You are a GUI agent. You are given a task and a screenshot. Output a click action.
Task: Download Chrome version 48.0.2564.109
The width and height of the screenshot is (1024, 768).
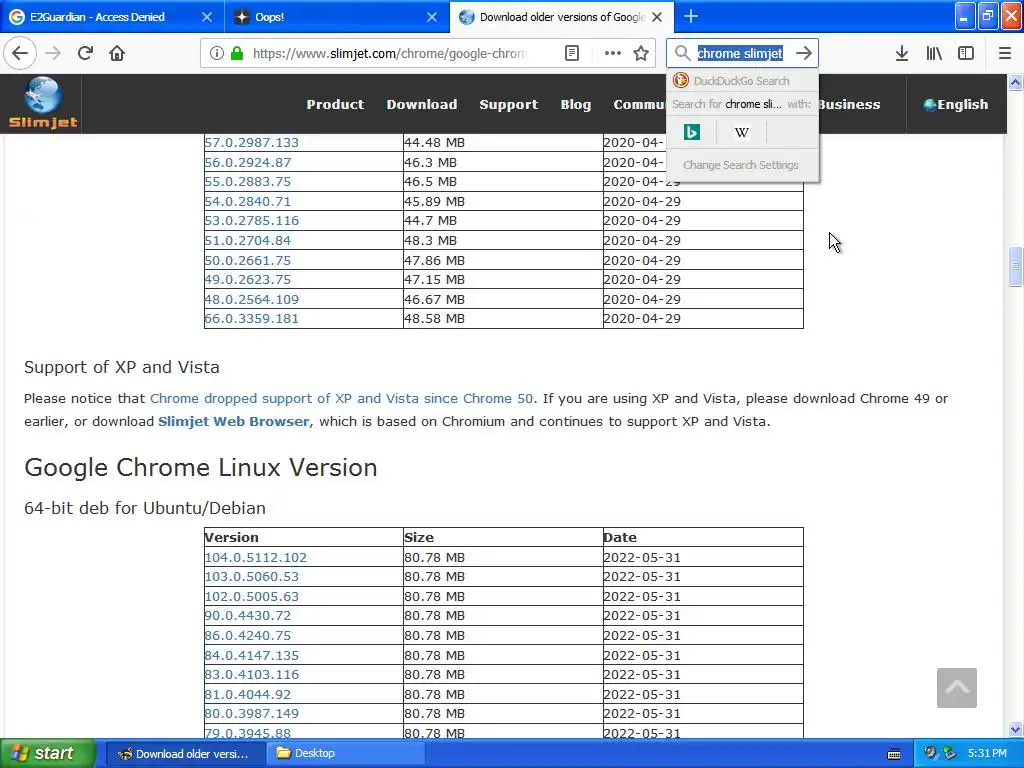(x=251, y=299)
